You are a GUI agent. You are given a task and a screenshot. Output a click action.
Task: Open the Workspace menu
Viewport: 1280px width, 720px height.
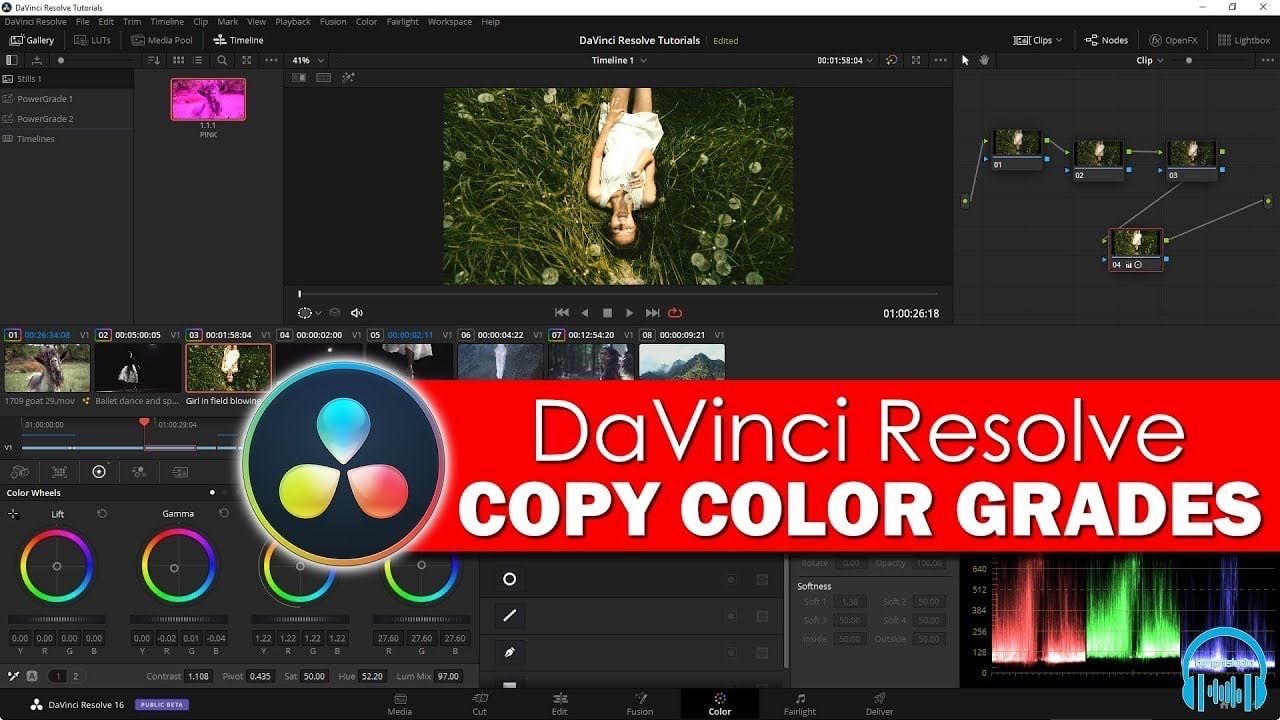[449, 22]
